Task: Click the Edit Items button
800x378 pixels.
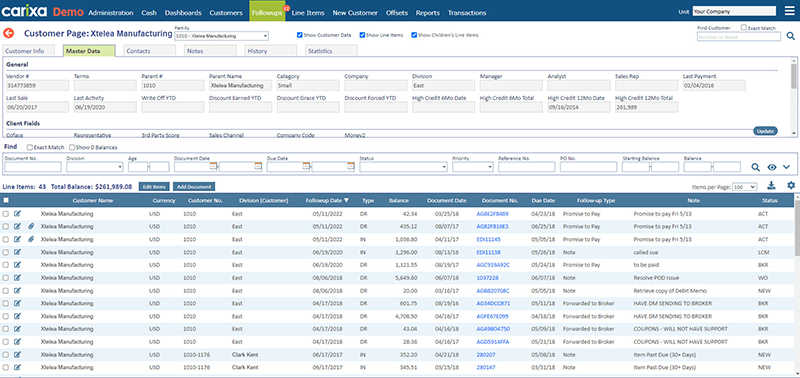Action: [154, 187]
